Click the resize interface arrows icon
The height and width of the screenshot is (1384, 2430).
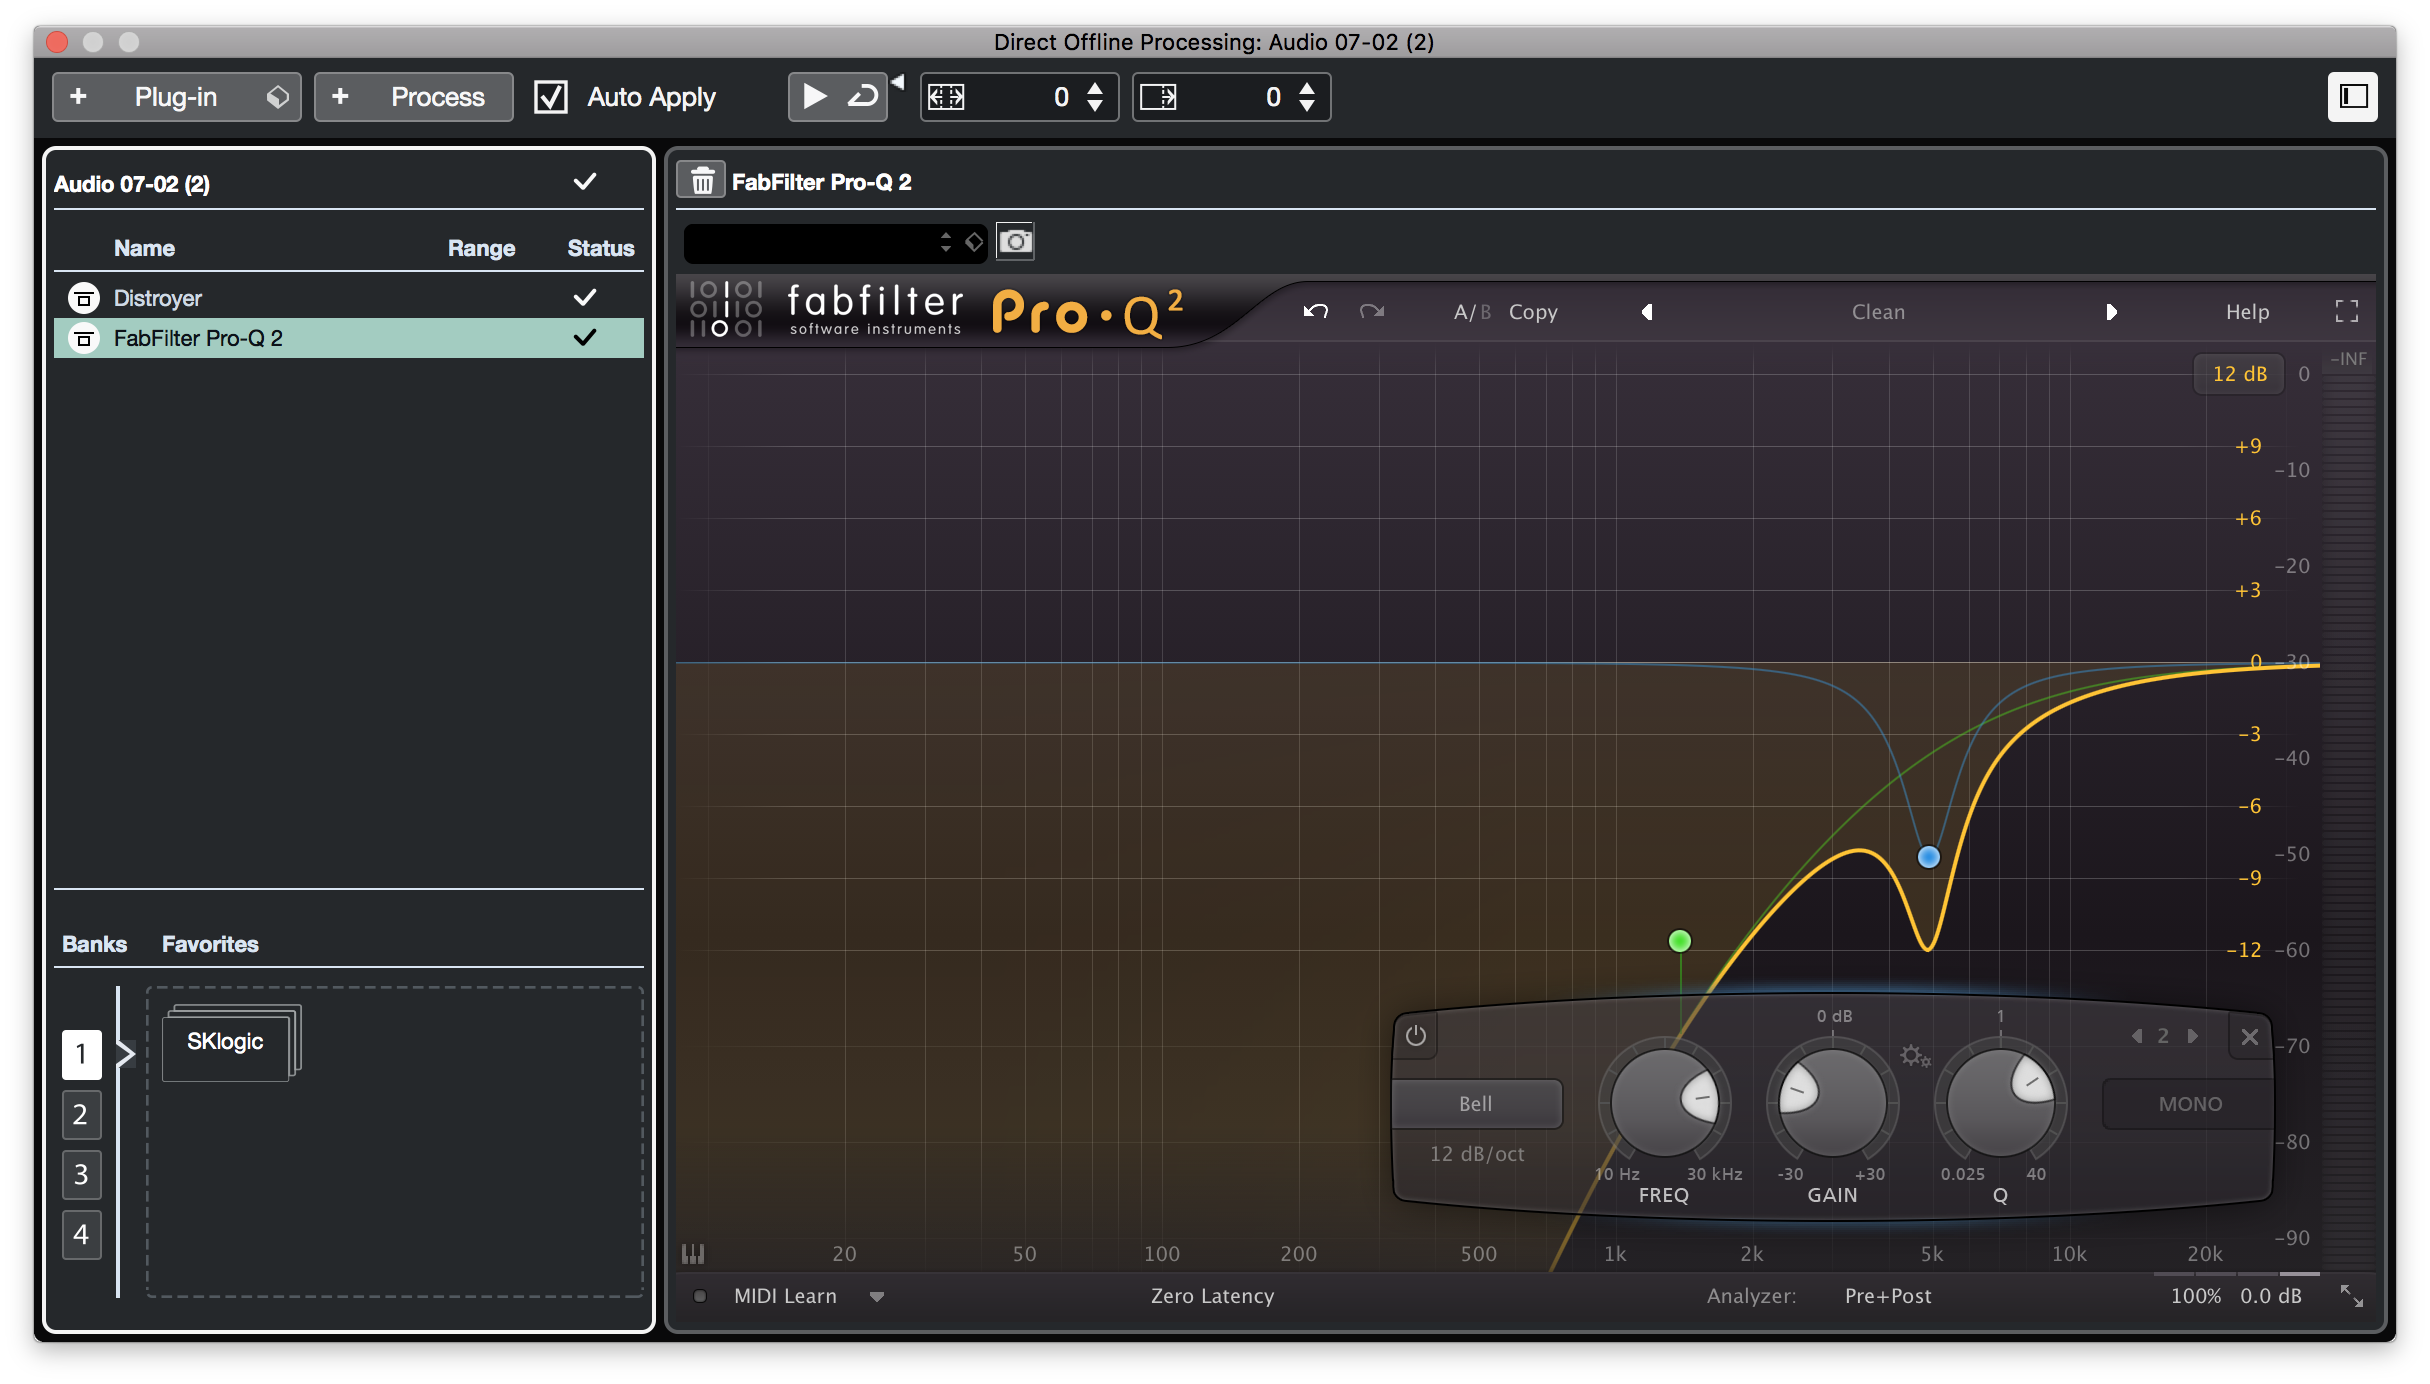pyautogui.click(x=2352, y=1296)
